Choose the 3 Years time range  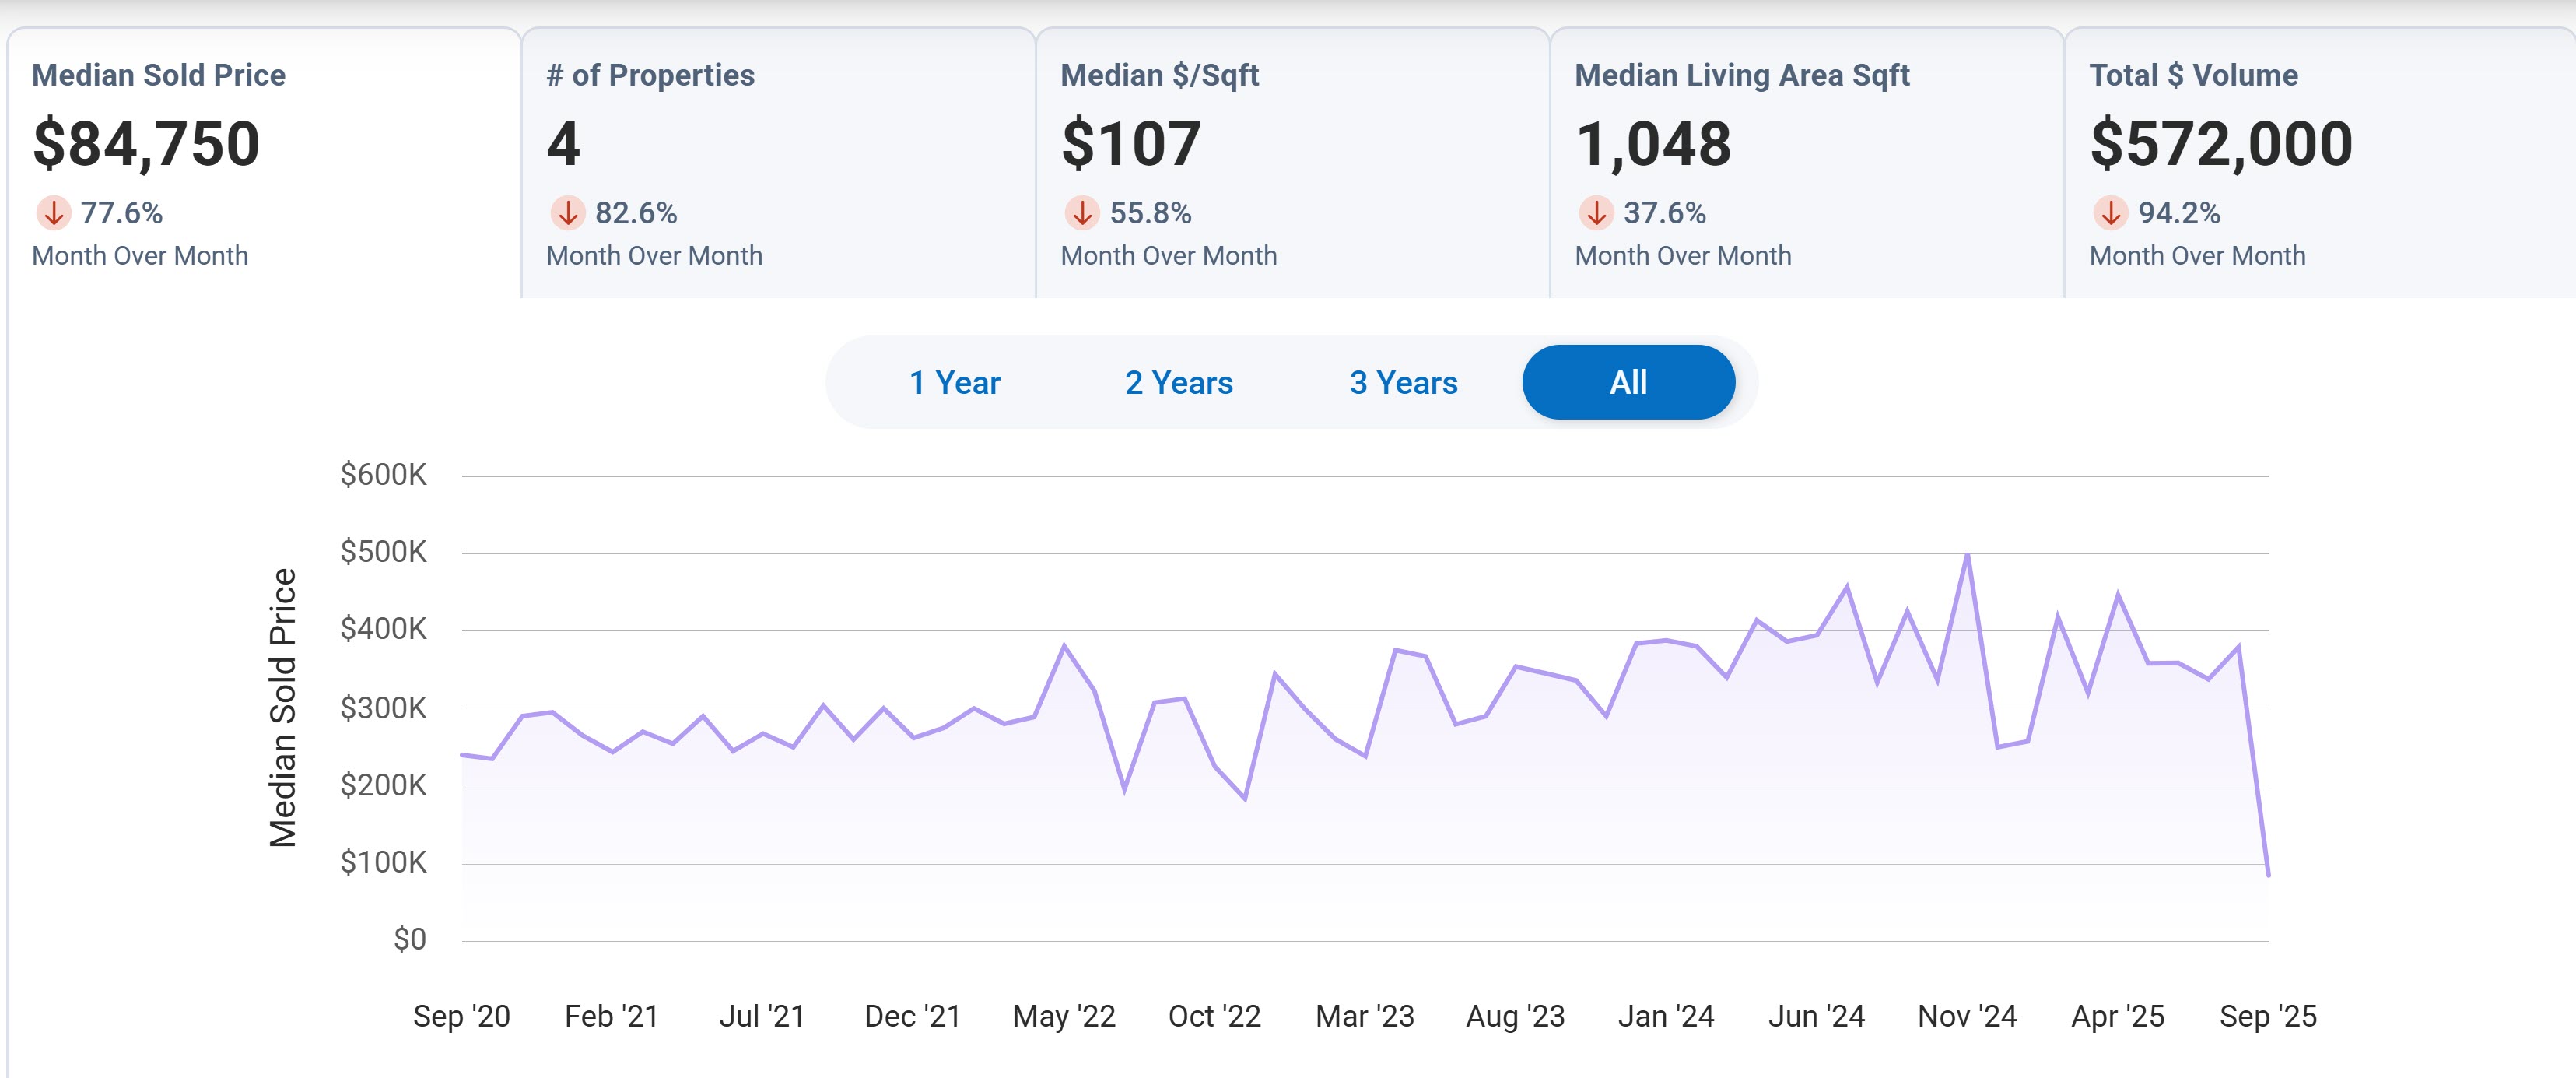tap(1403, 382)
